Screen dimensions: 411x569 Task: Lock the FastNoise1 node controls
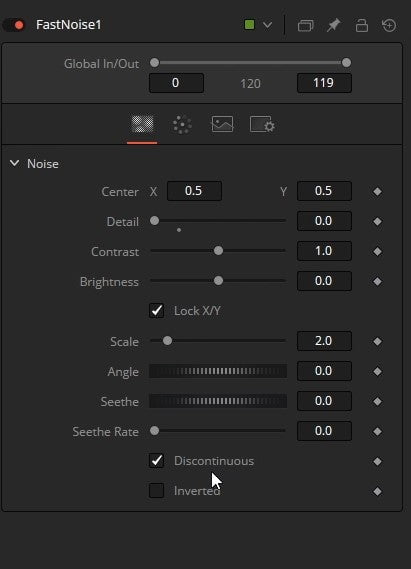click(x=361, y=25)
